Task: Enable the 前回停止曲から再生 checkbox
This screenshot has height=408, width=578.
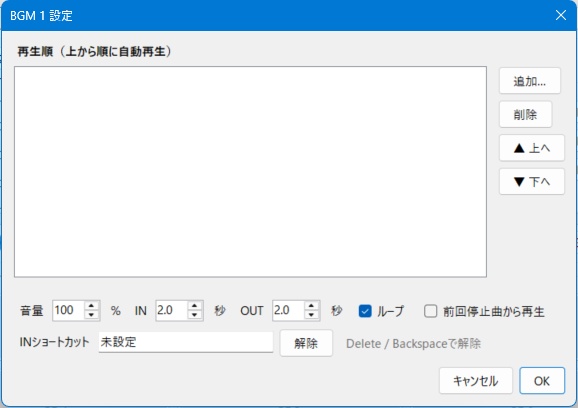Action: tap(430, 311)
